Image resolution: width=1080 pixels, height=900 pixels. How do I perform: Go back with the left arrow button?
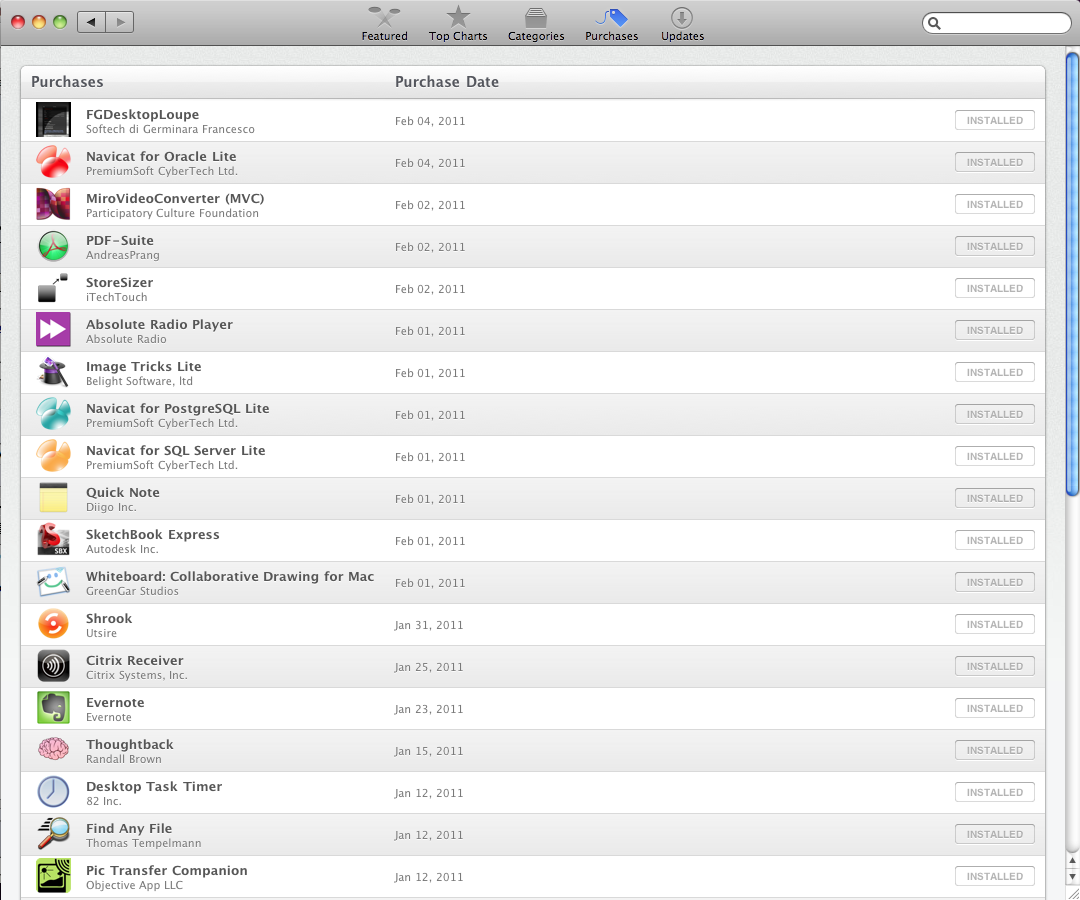tap(91, 22)
